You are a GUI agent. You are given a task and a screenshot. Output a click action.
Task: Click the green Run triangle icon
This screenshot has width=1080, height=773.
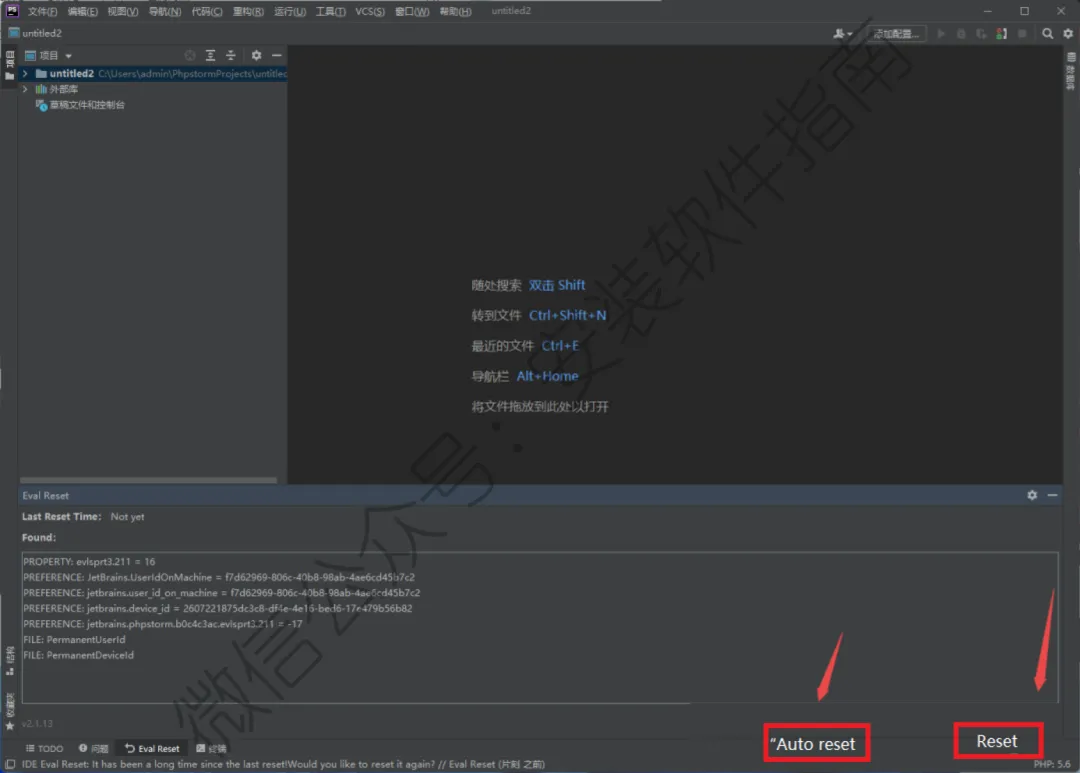coord(941,33)
